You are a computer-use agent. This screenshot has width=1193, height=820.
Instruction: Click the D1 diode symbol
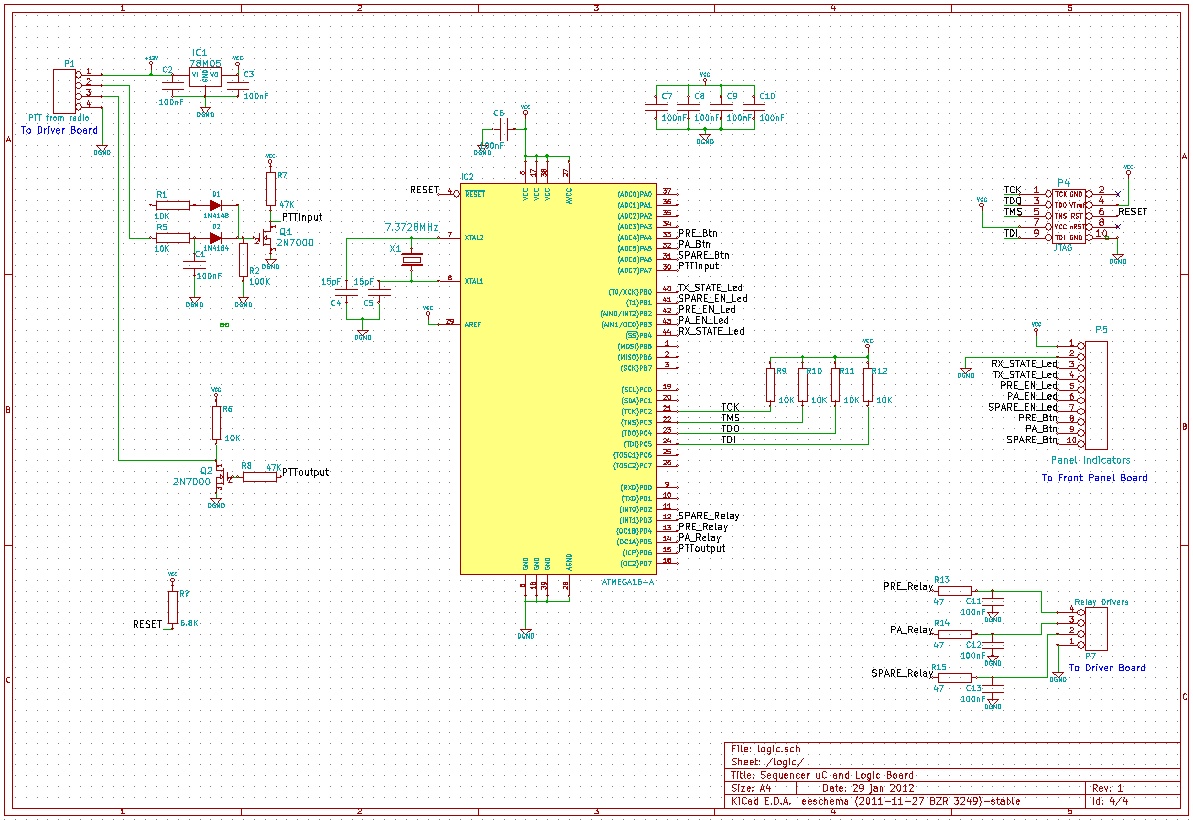pos(215,204)
